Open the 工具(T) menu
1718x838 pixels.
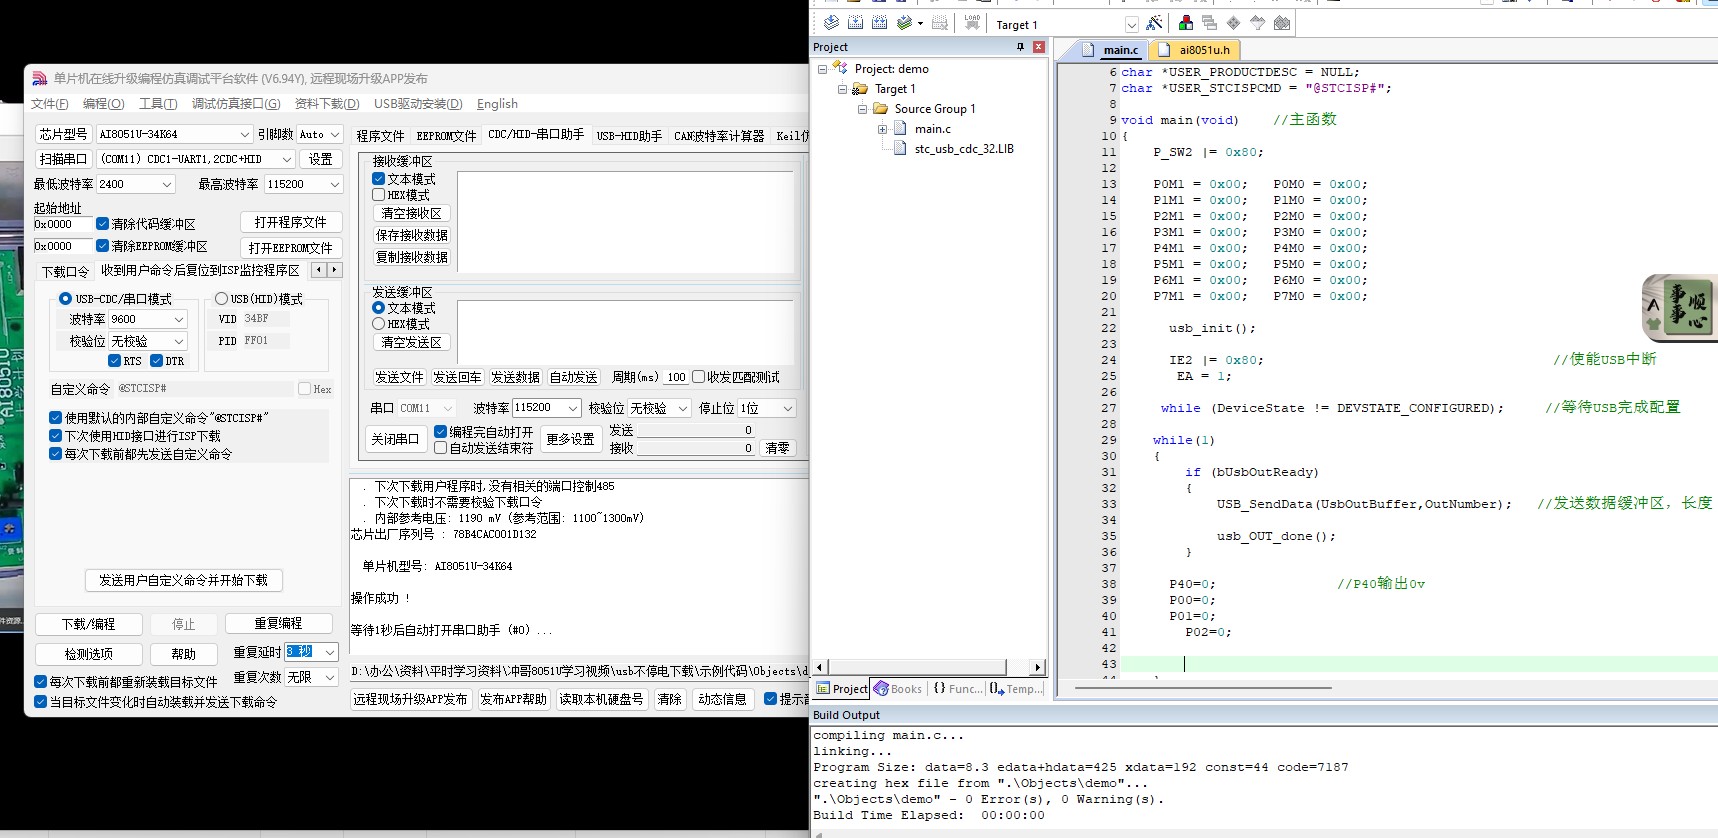(x=158, y=104)
